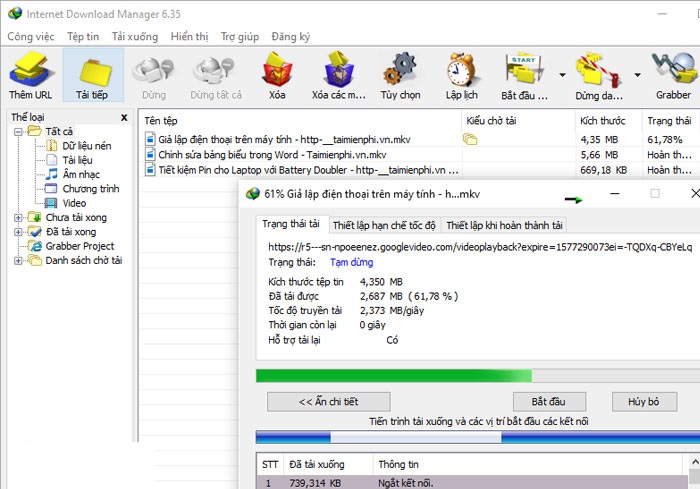The image size is (700, 489).
Task: Click the blue connection segments bar
Action: (478, 437)
